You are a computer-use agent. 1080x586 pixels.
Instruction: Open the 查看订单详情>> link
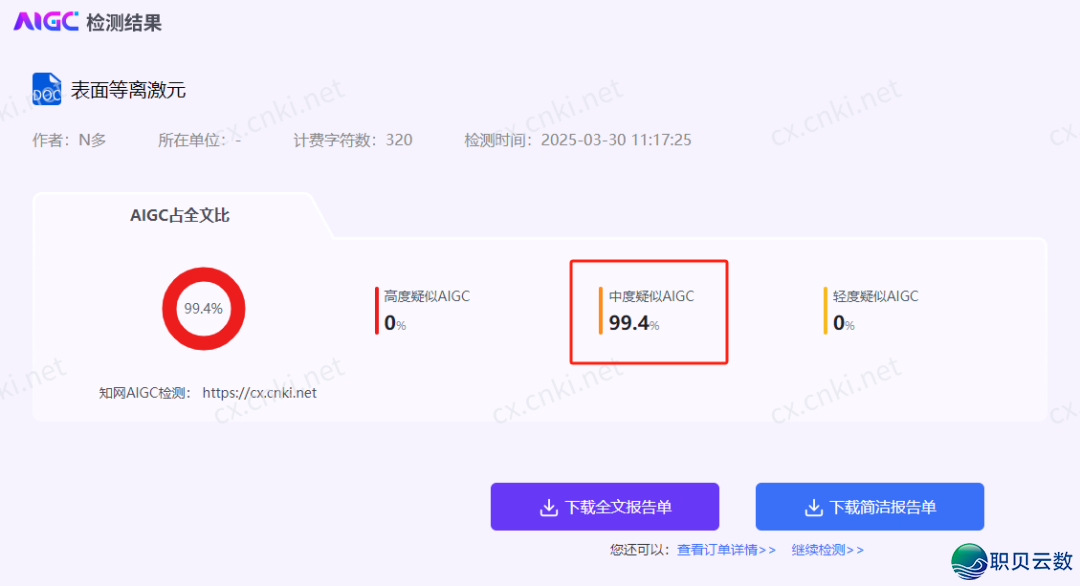(726, 549)
